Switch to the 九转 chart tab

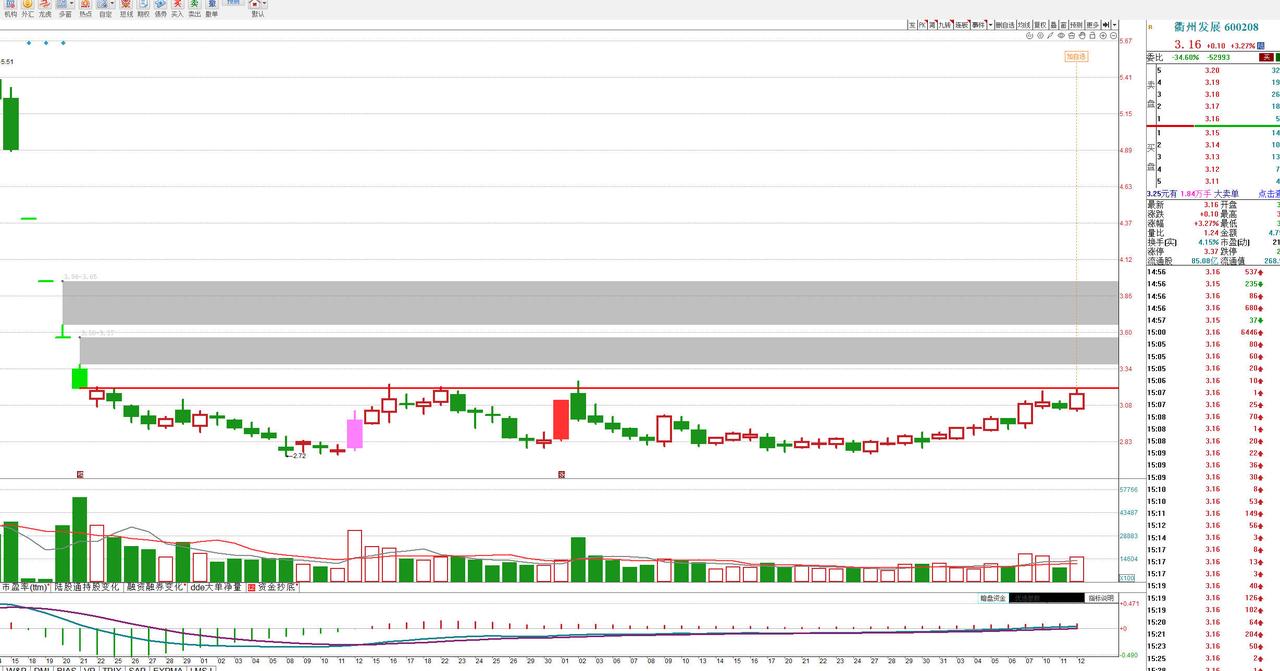[945, 25]
